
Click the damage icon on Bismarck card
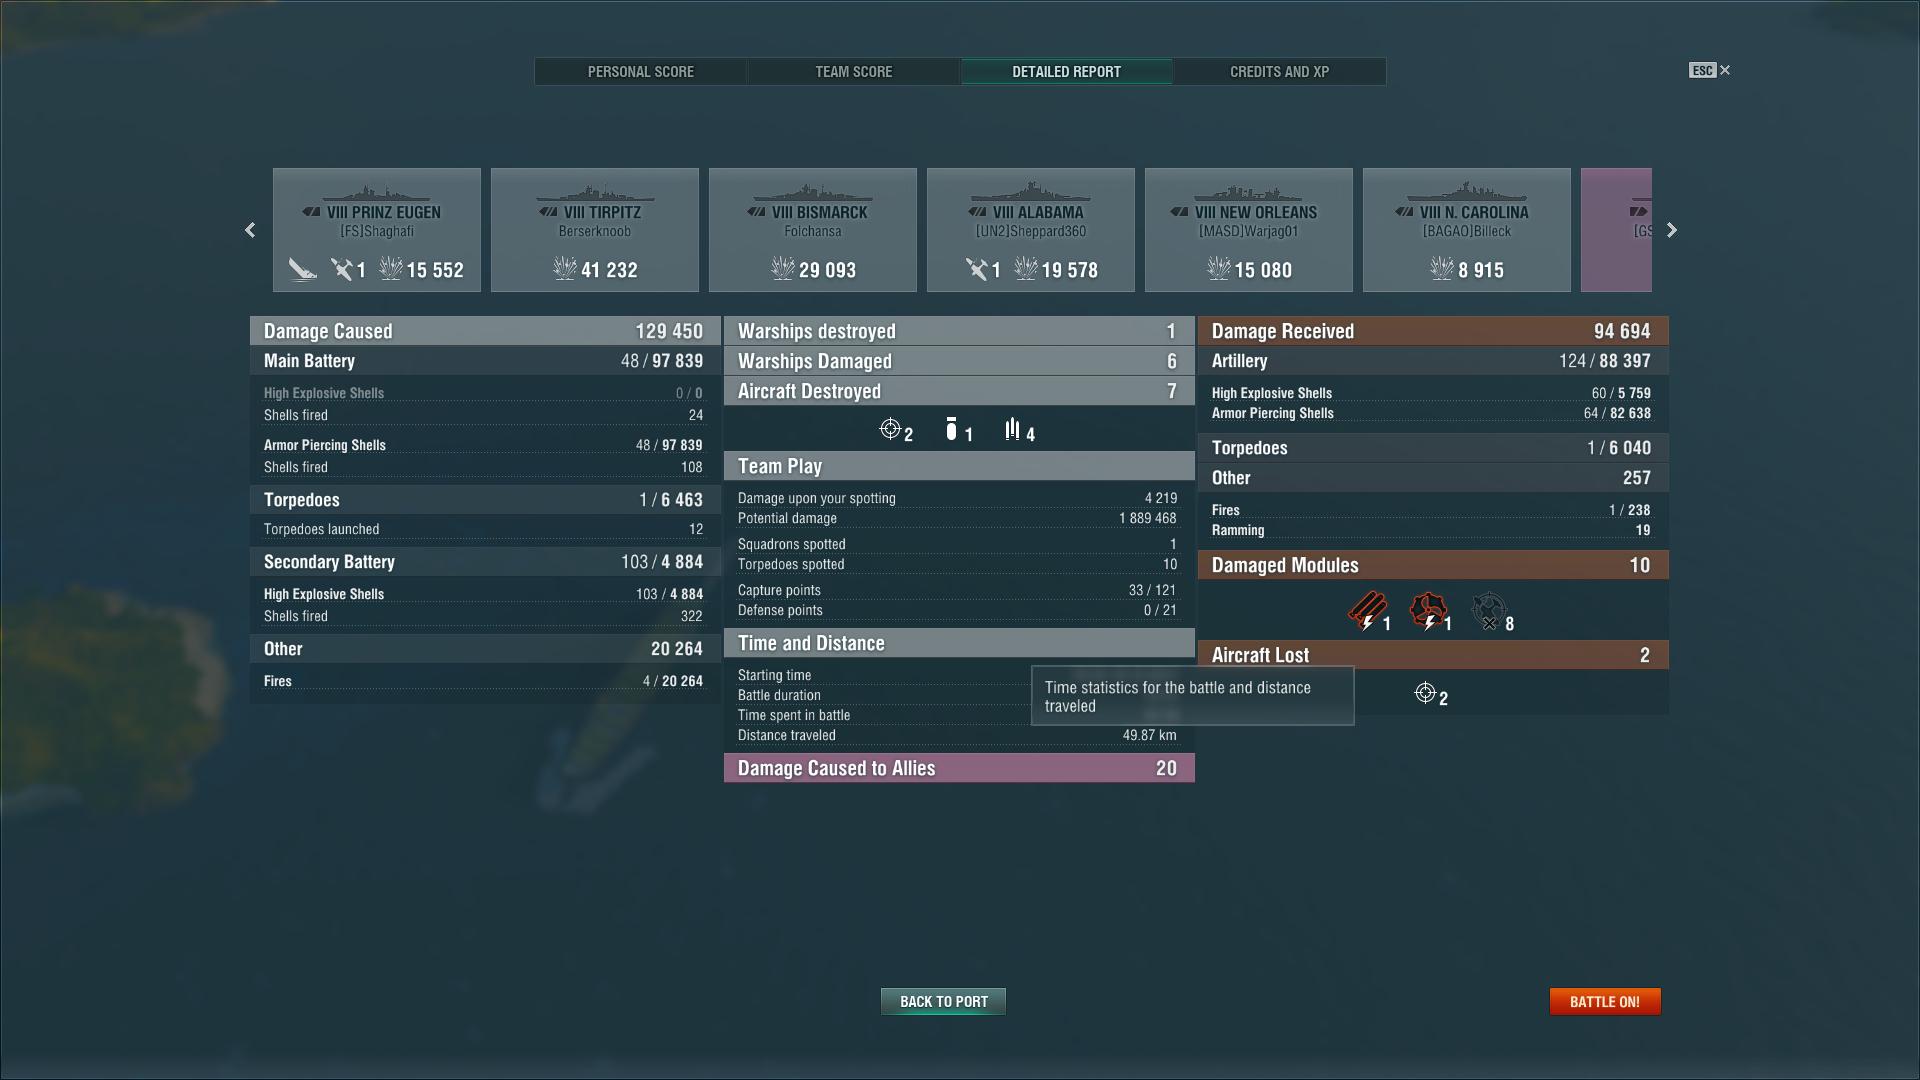[x=783, y=268]
